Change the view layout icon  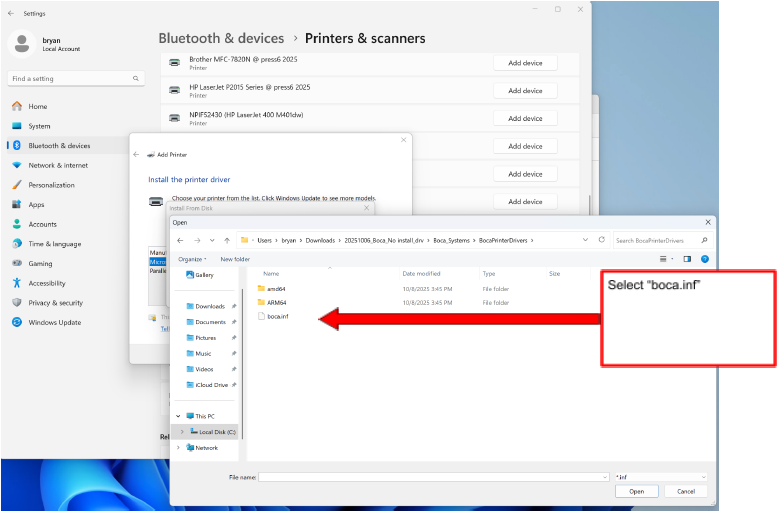pyautogui.click(x=665, y=259)
